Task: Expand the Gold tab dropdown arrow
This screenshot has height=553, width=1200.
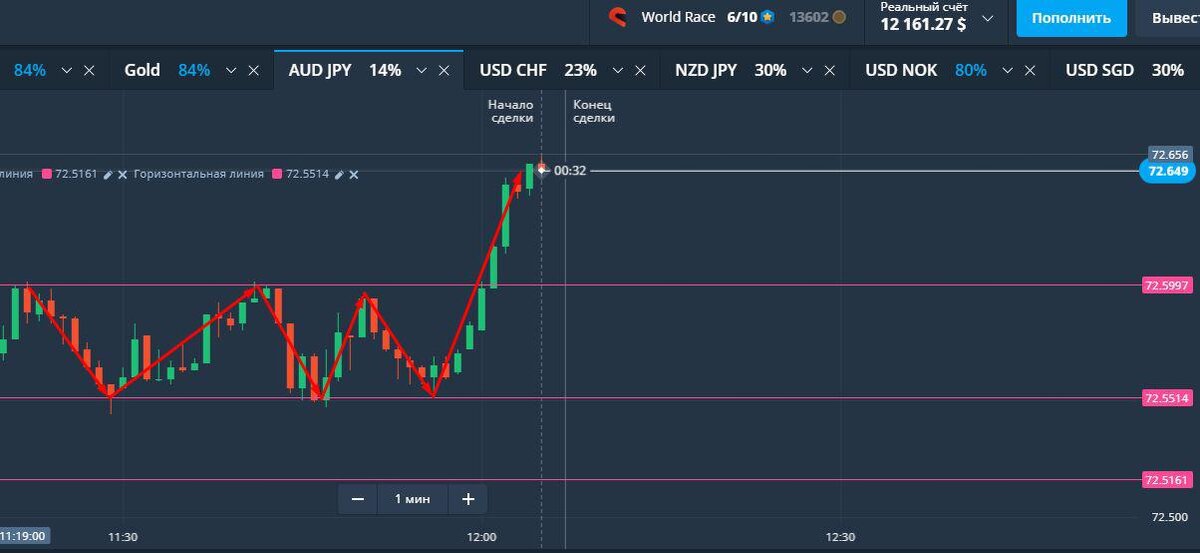Action: click(231, 71)
